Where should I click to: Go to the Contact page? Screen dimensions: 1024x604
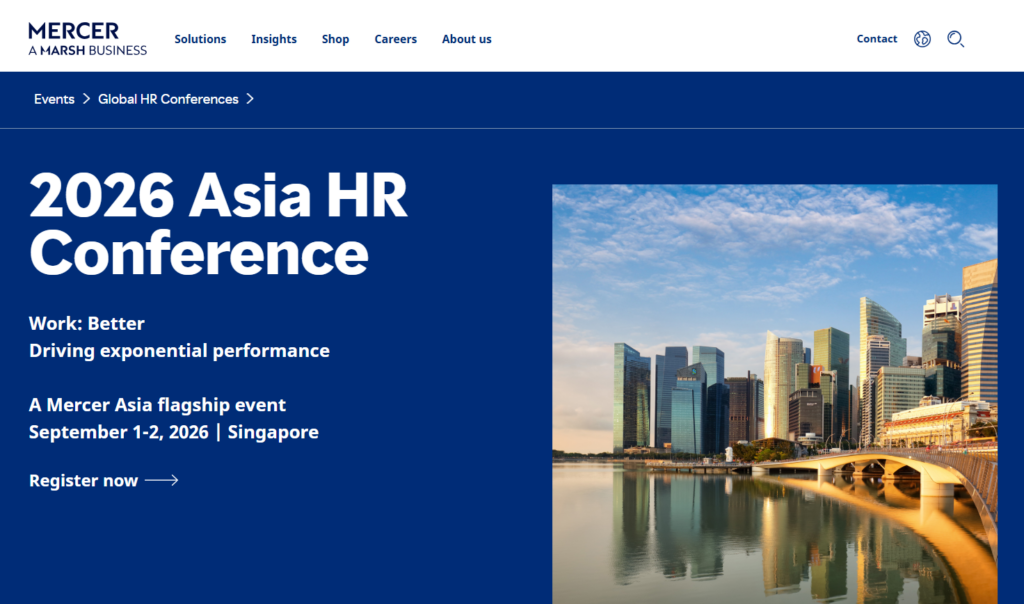pos(876,39)
